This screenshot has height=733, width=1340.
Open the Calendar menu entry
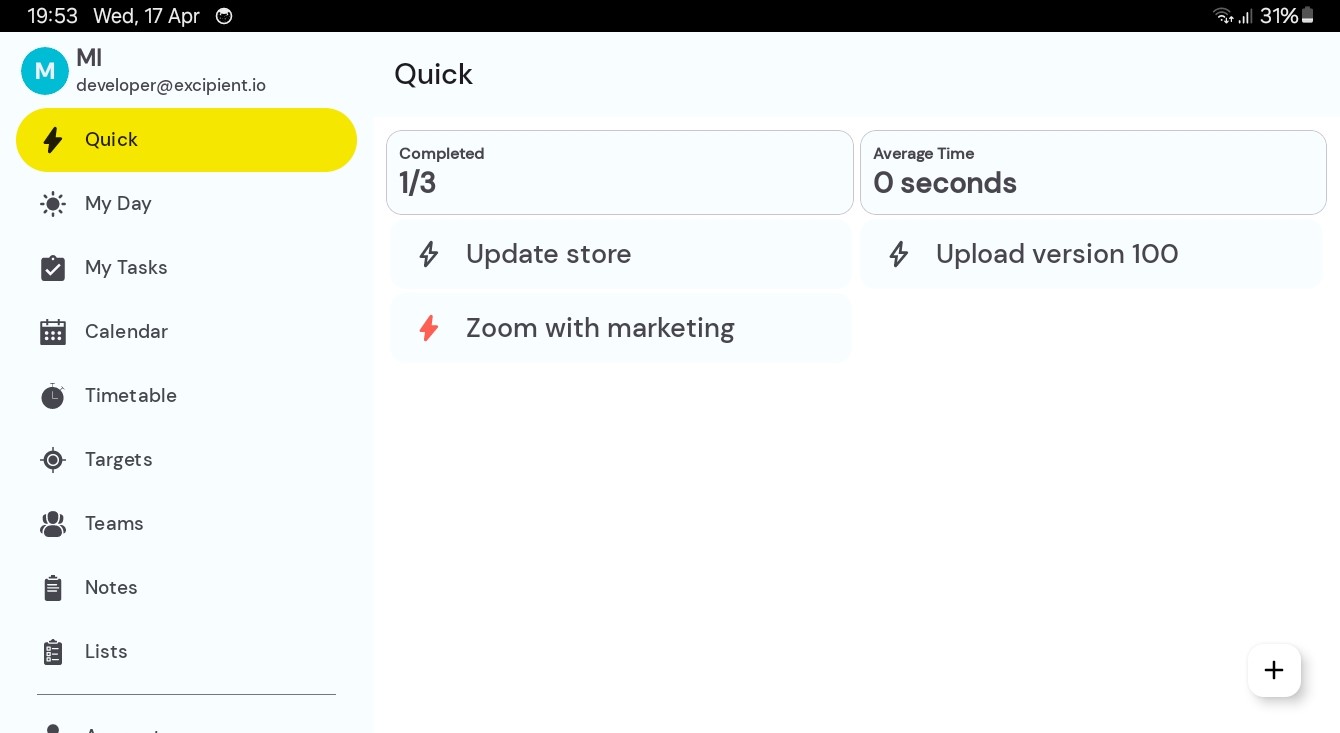click(x=126, y=332)
